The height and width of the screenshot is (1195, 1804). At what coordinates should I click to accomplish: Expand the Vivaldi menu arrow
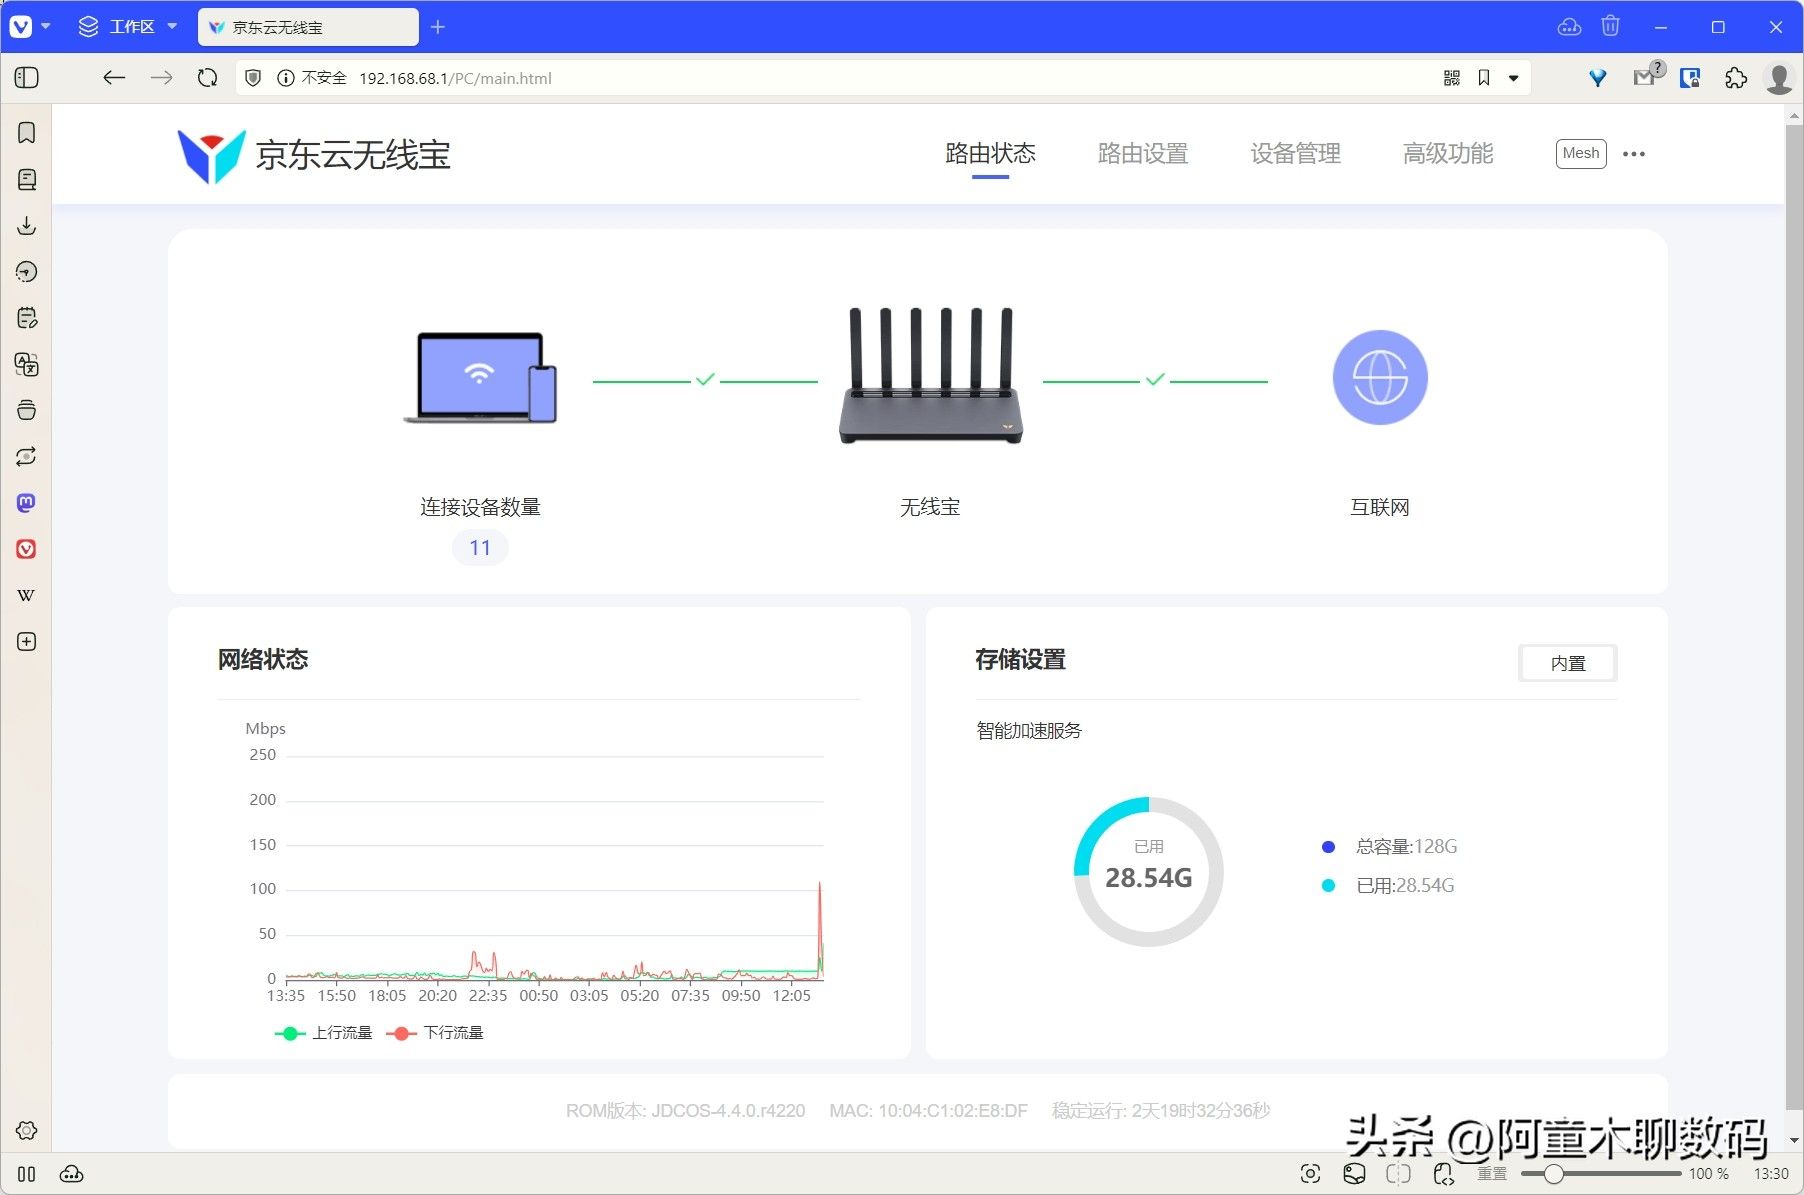pos(45,26)
